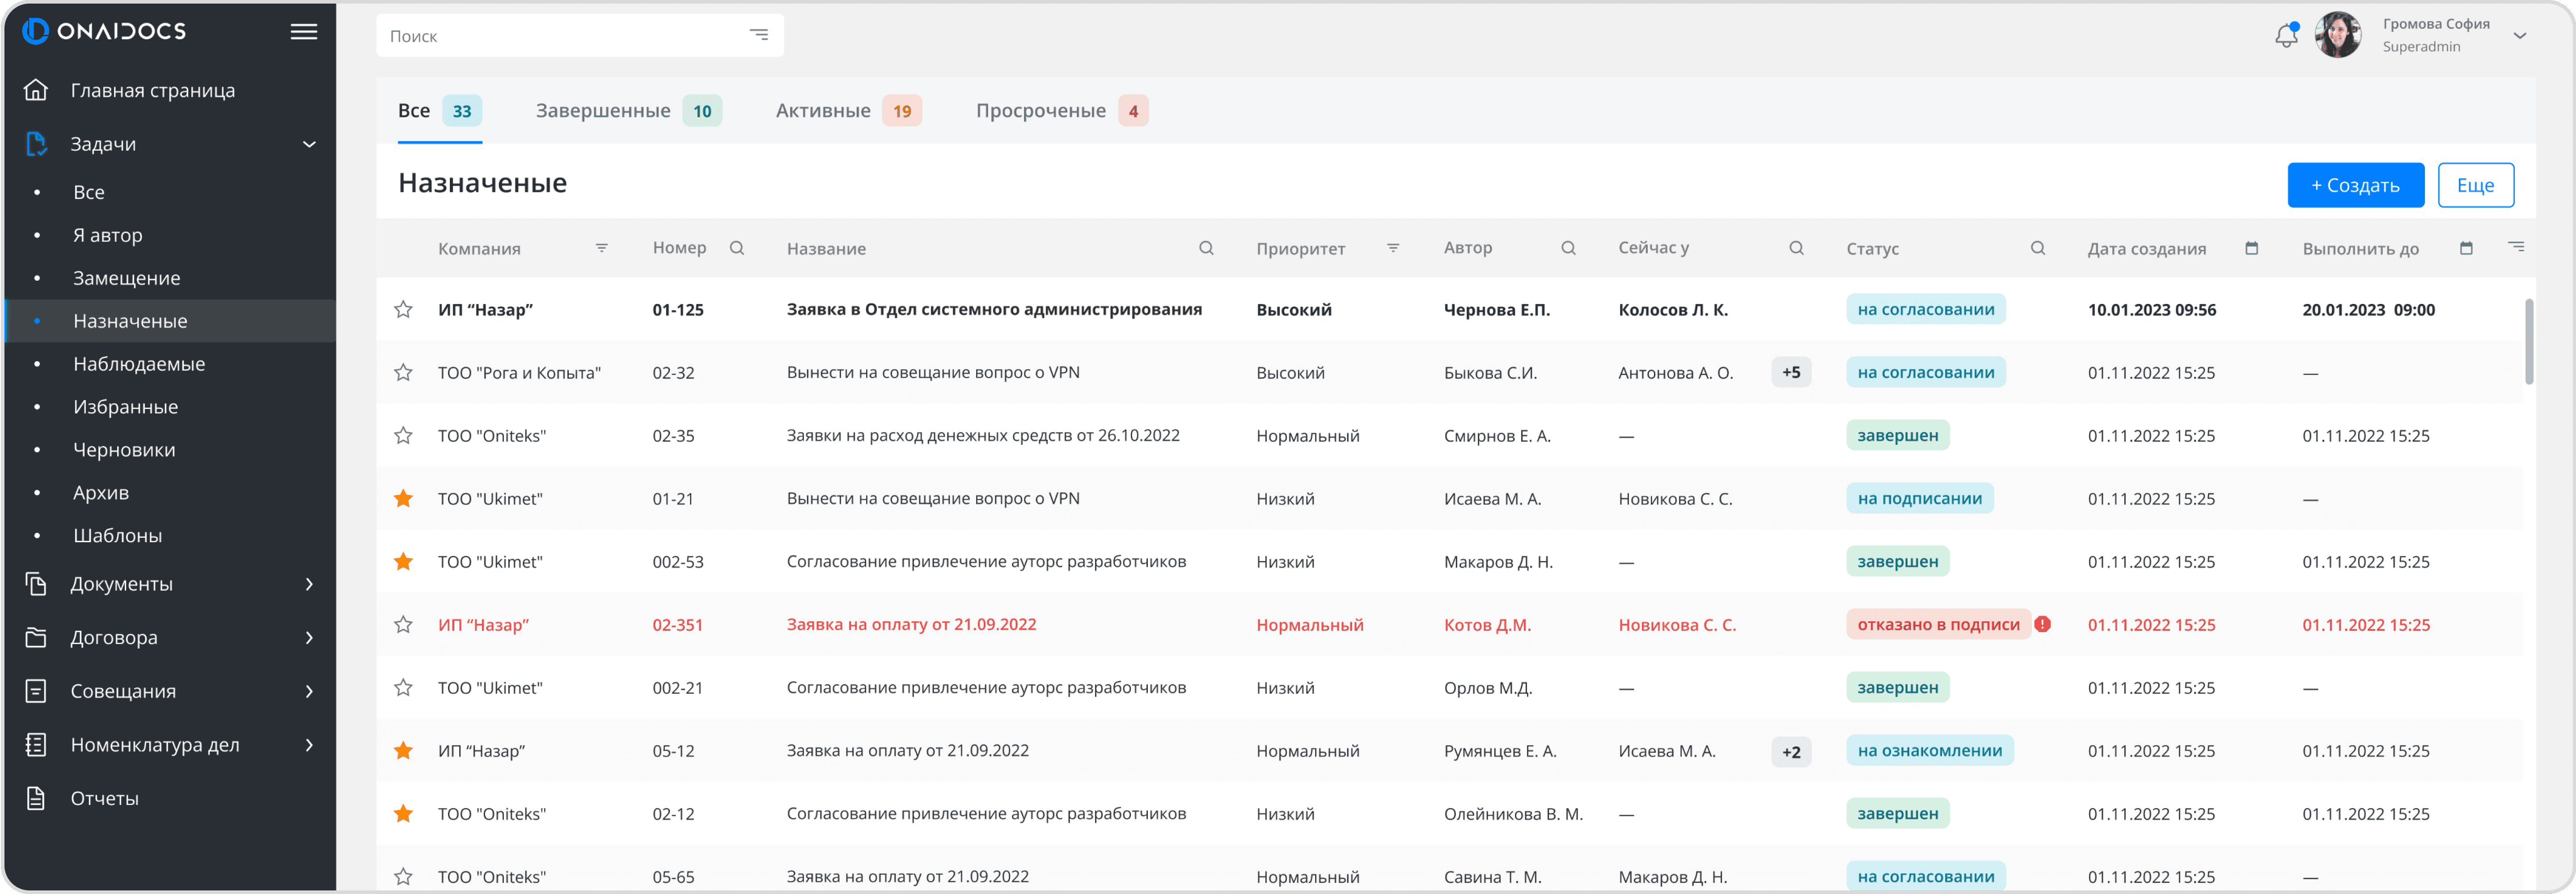Expand the Совещания section chevron
This screenshot has width=2576, height=894.
309,691
